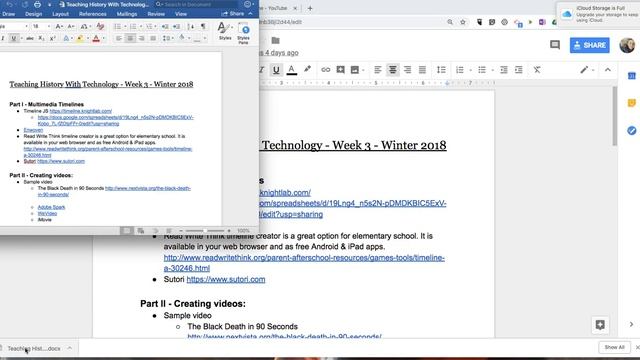Click the Sort icon in Word
The image size is (640, 360).
191,27
